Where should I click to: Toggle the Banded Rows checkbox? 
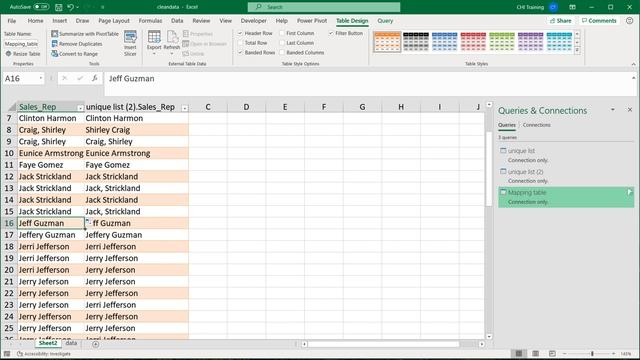[240, 53]
